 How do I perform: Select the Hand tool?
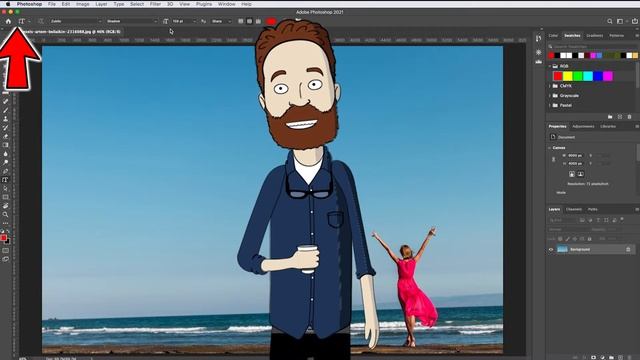click(x=5, y=206)
